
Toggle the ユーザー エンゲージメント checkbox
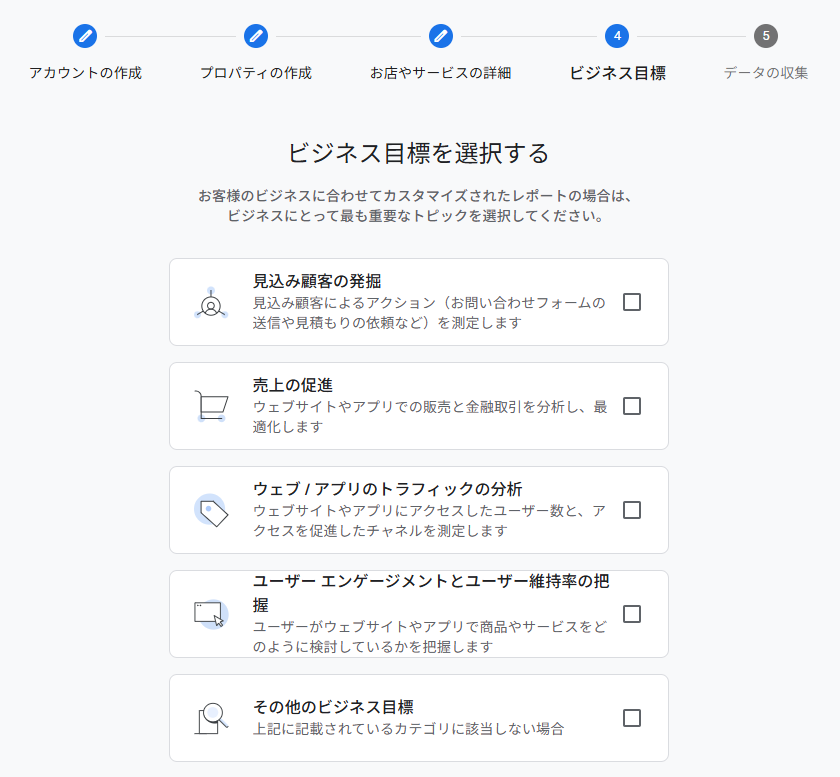click(x=632, y=614)
